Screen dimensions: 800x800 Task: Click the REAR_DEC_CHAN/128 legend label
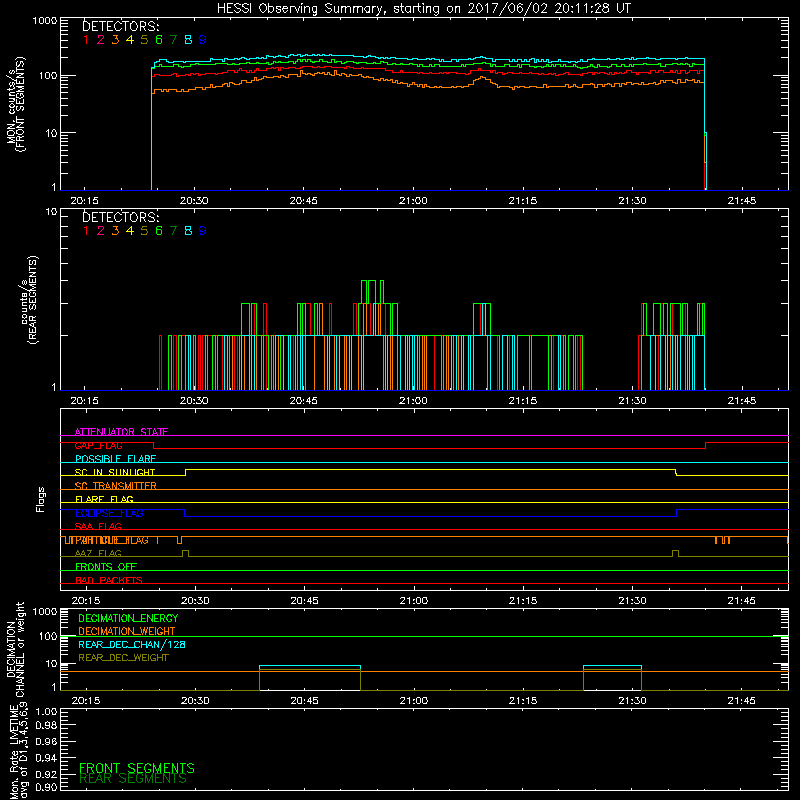[132, 644]
